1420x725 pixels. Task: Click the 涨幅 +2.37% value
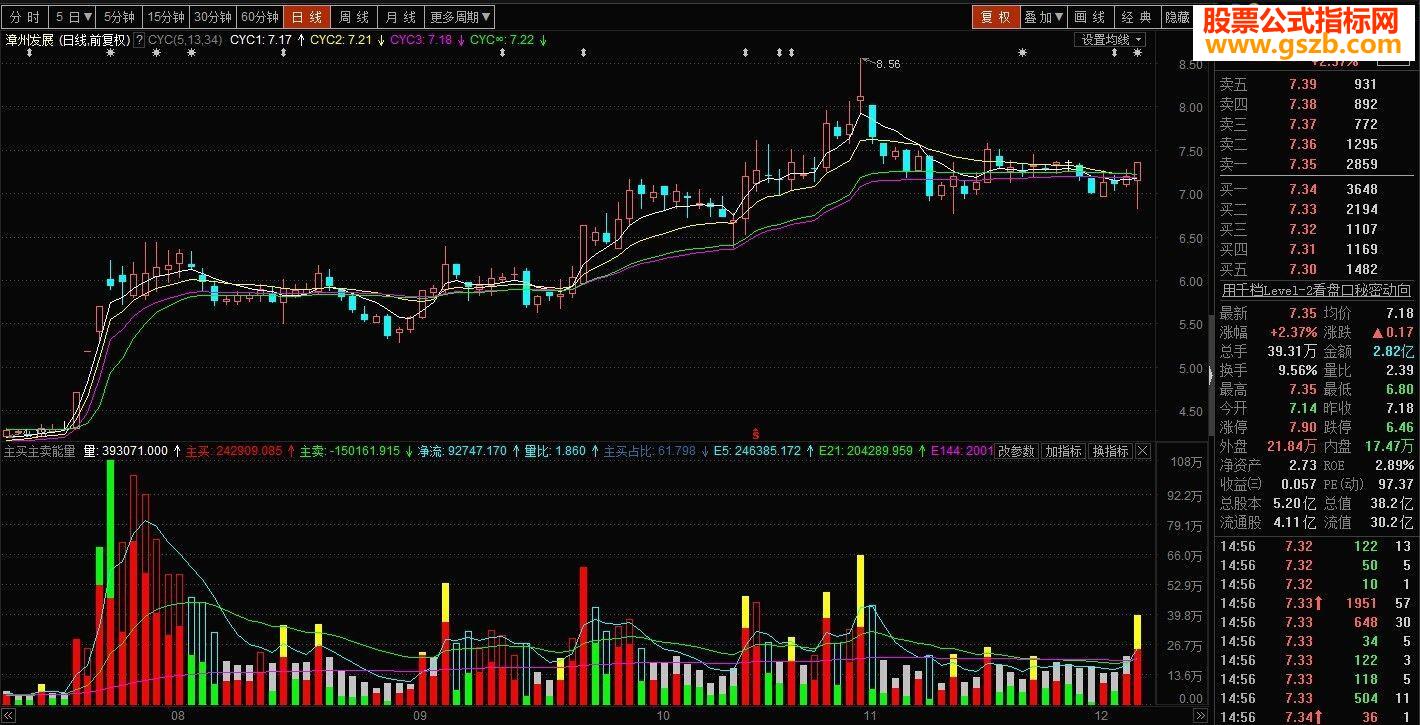pyautogui.click(x=1292, y=332)
